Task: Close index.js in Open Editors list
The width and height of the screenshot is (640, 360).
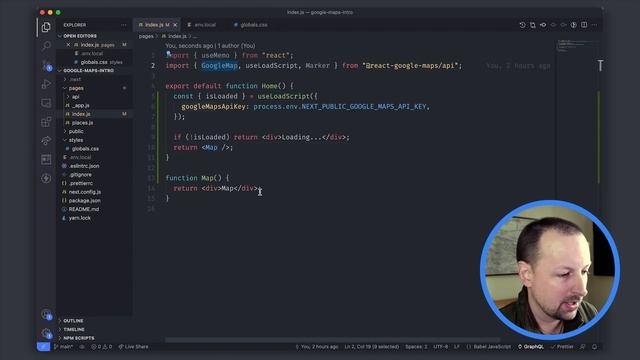Action: (x=68, y=45)
